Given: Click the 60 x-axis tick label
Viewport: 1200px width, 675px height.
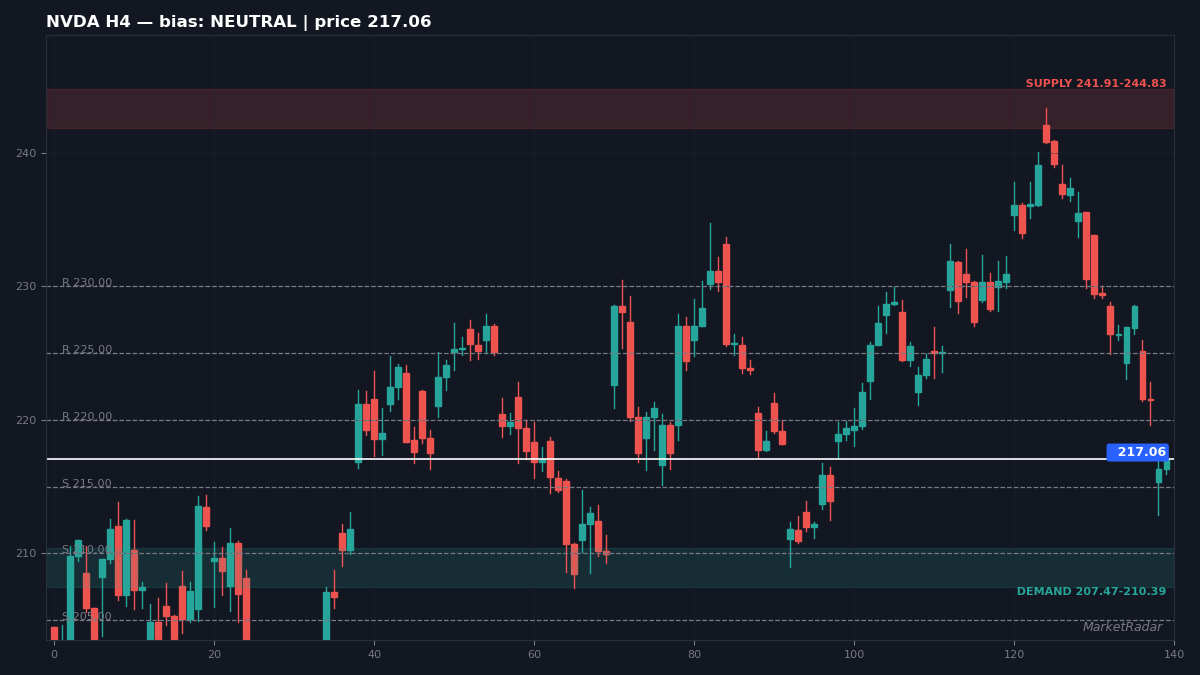Looking at the screenshot, I should click(534, 654).
